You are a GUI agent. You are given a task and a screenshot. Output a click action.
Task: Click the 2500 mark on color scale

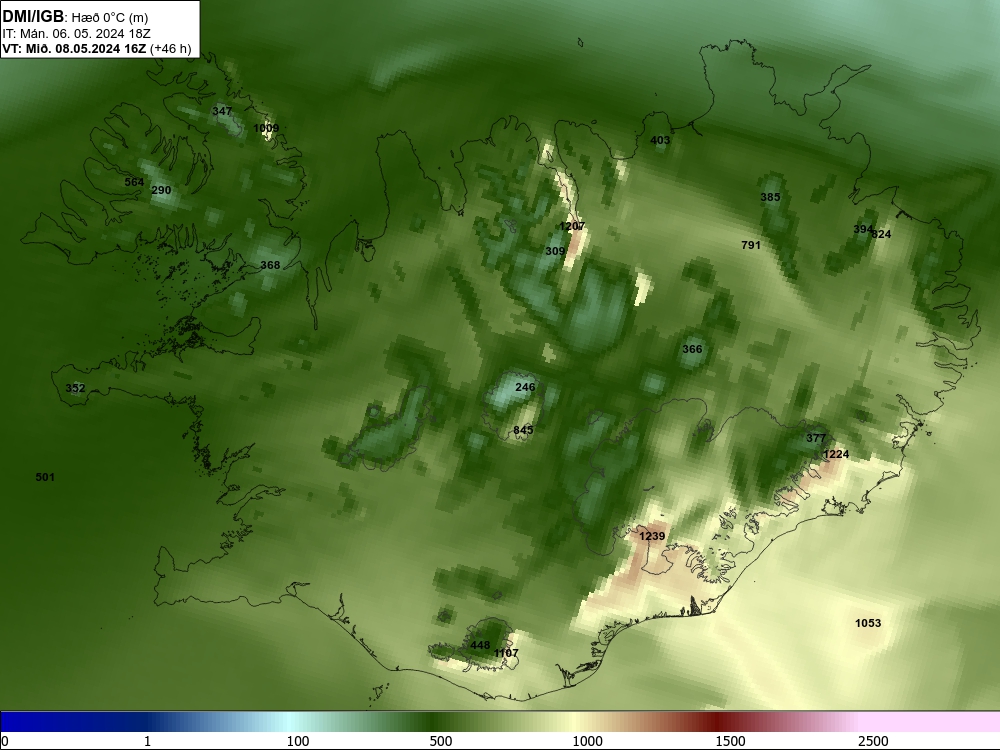tap(873, 741)
